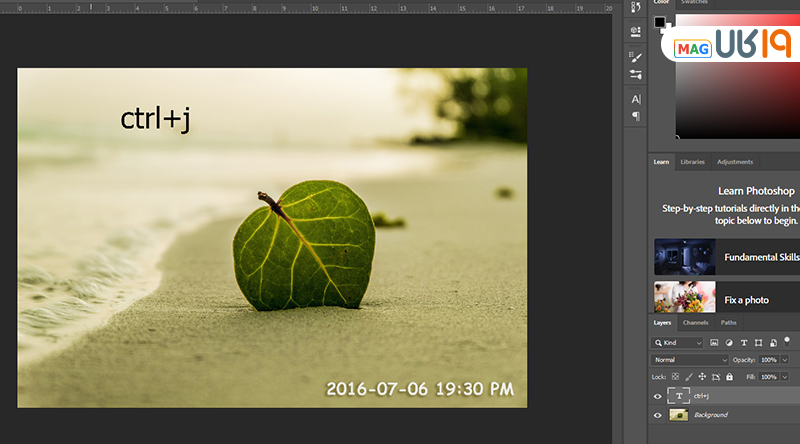
Task: Click the lock position move icon
Action: point(702,376)
